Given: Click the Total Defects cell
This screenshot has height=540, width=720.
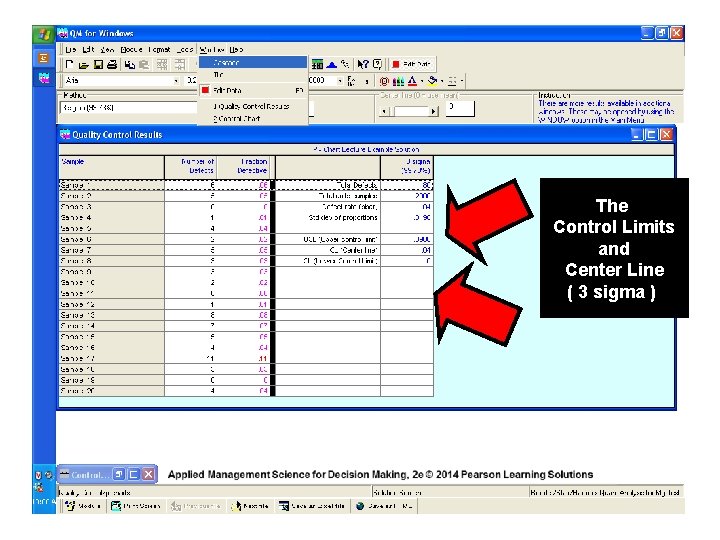Looking at the screenshot, I should [328, 185].
